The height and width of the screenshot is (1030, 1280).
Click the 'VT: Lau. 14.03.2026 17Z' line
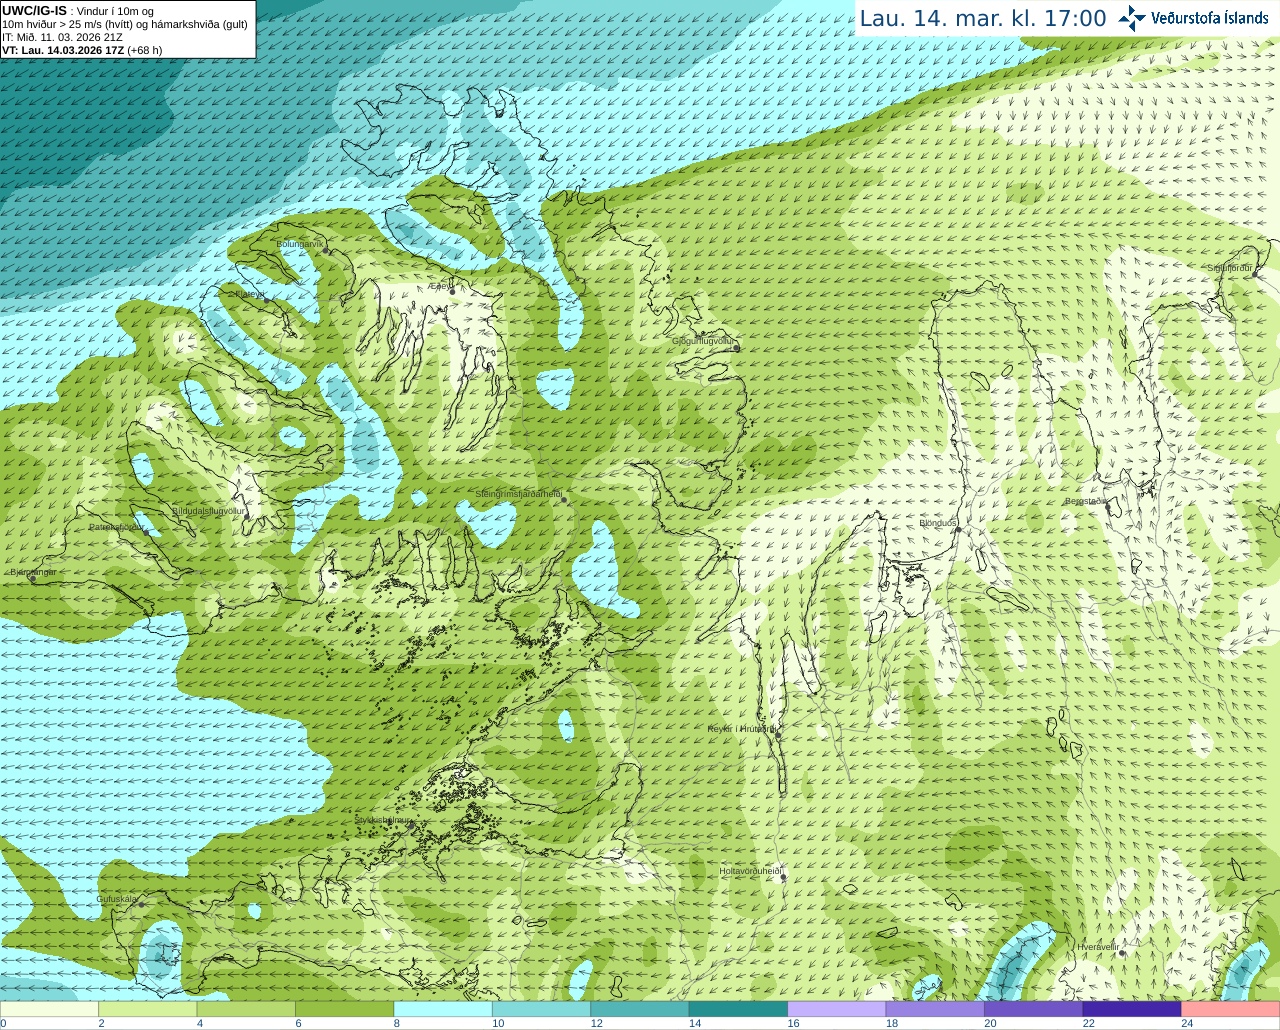tap(82, 50)
